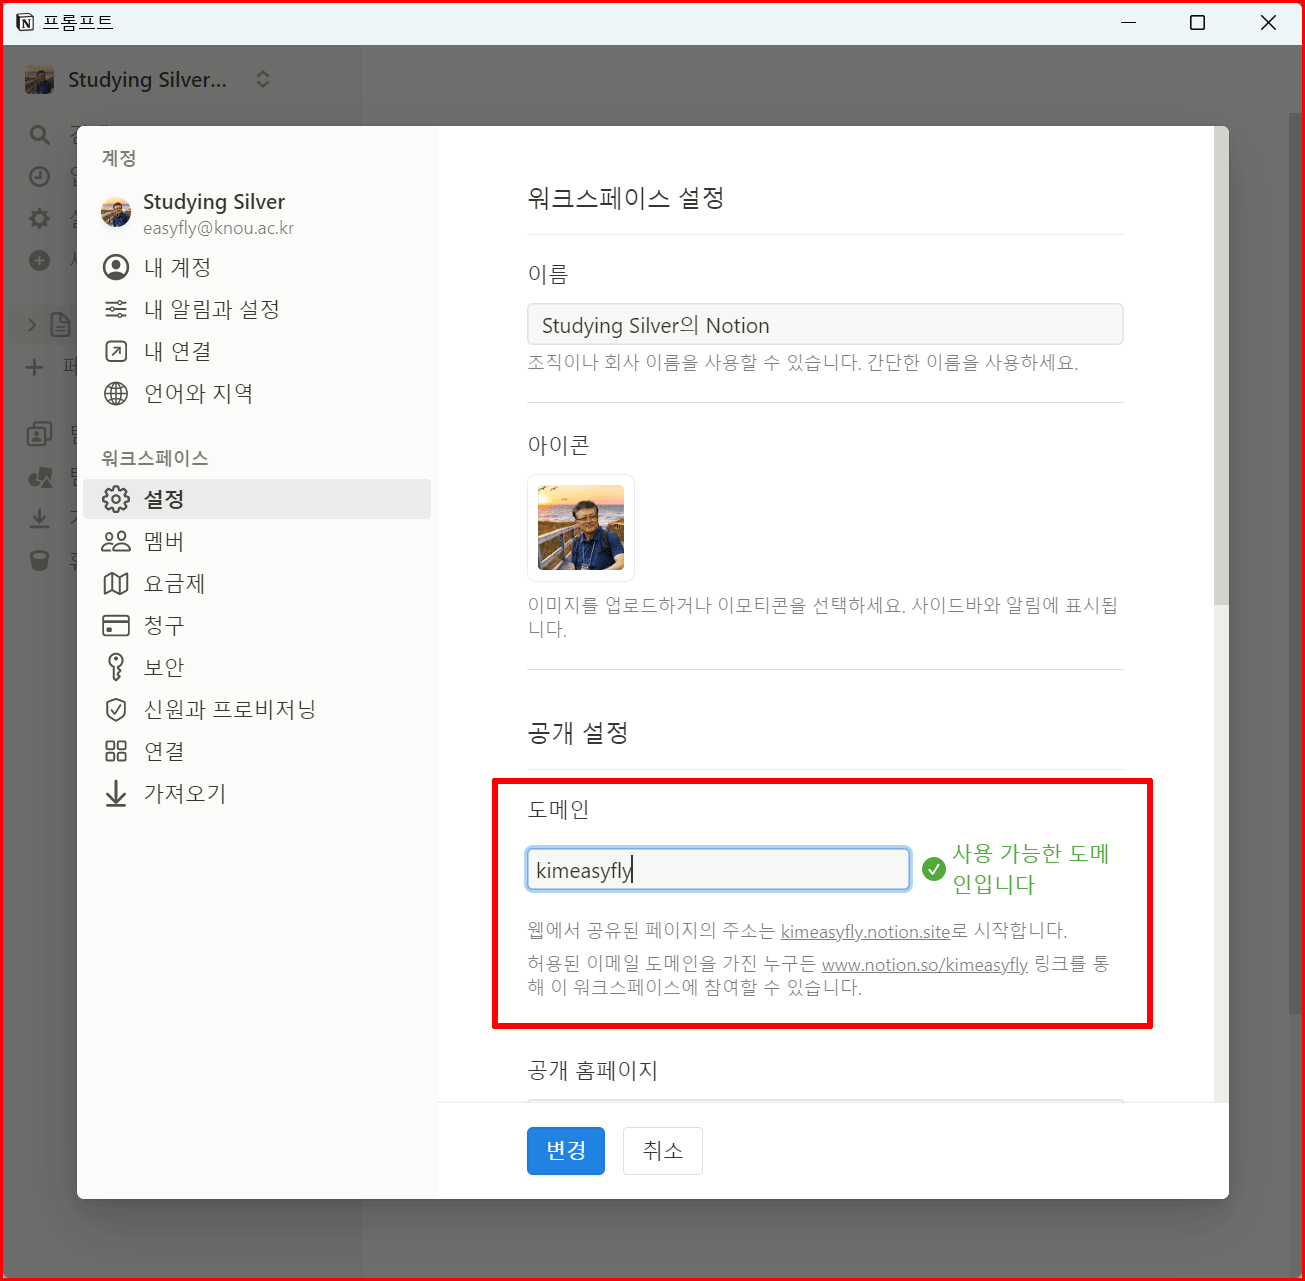The image size is (1305, 1281).
Task: Click the 워크스페이스 설정 heading
Action: click(x=626, y=198)
